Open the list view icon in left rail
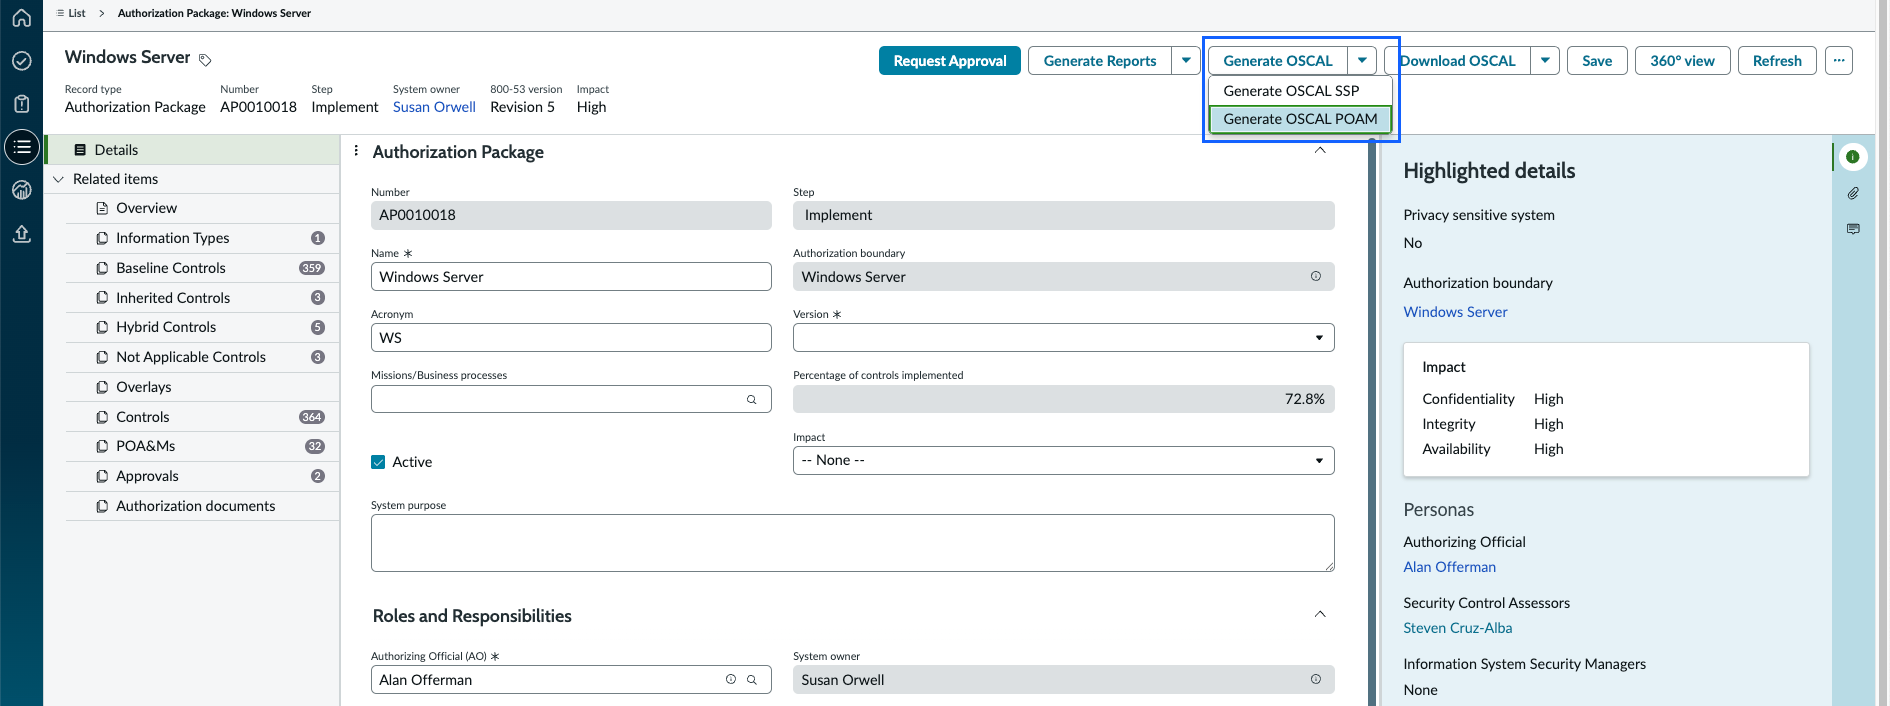 (x=21, y=147)
